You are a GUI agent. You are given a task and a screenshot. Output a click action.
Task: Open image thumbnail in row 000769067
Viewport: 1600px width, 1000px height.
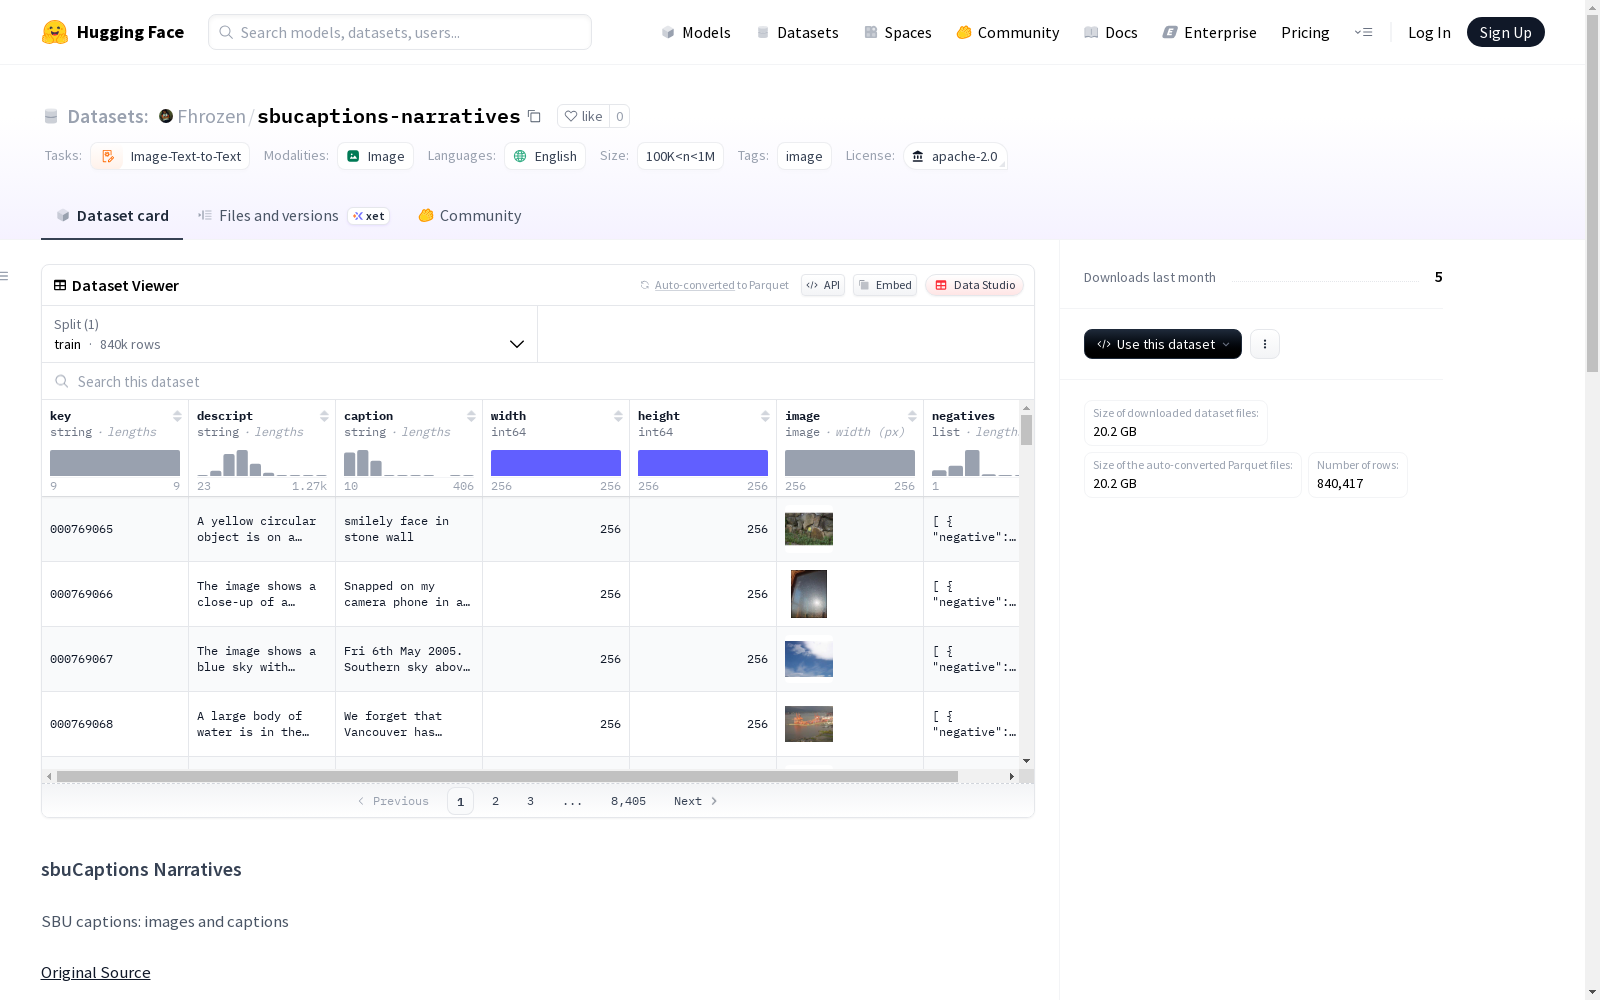click(x=809, y=659)
